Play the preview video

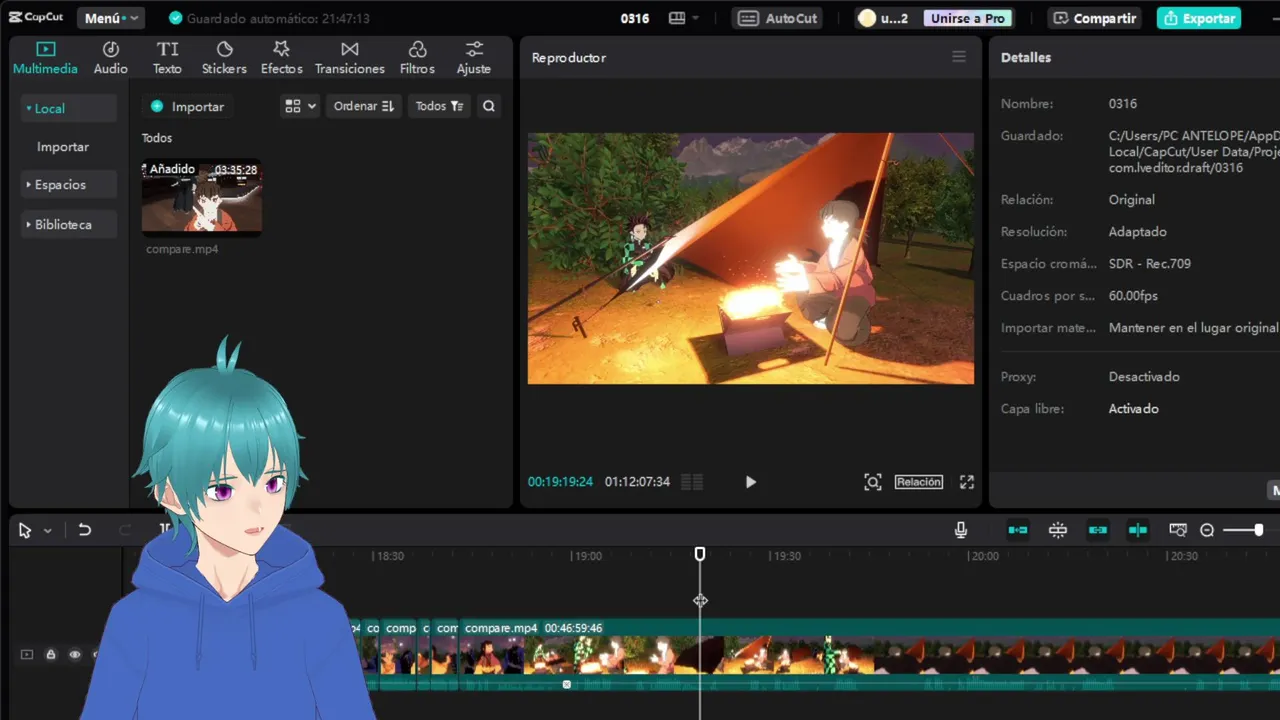[751, 482]
